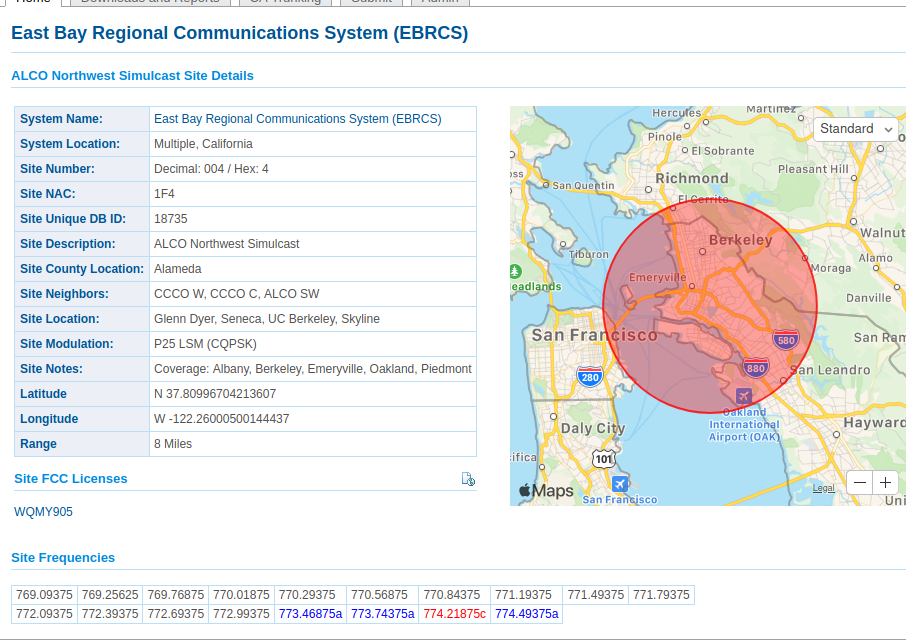
Task: Click the Site Neighbors value CCCO W, CCCO C, ALCO SW
Action: pos(236,294)
